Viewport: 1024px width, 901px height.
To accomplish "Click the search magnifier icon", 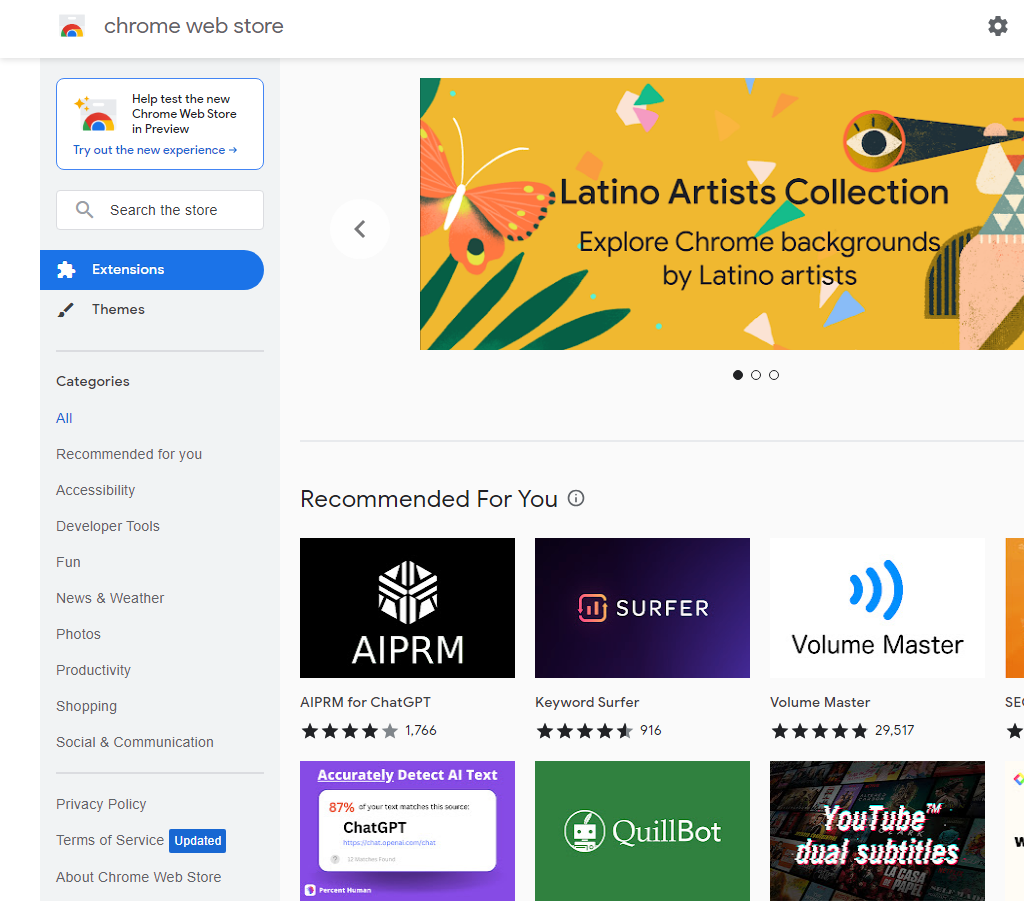I will (x=84, y=210).
